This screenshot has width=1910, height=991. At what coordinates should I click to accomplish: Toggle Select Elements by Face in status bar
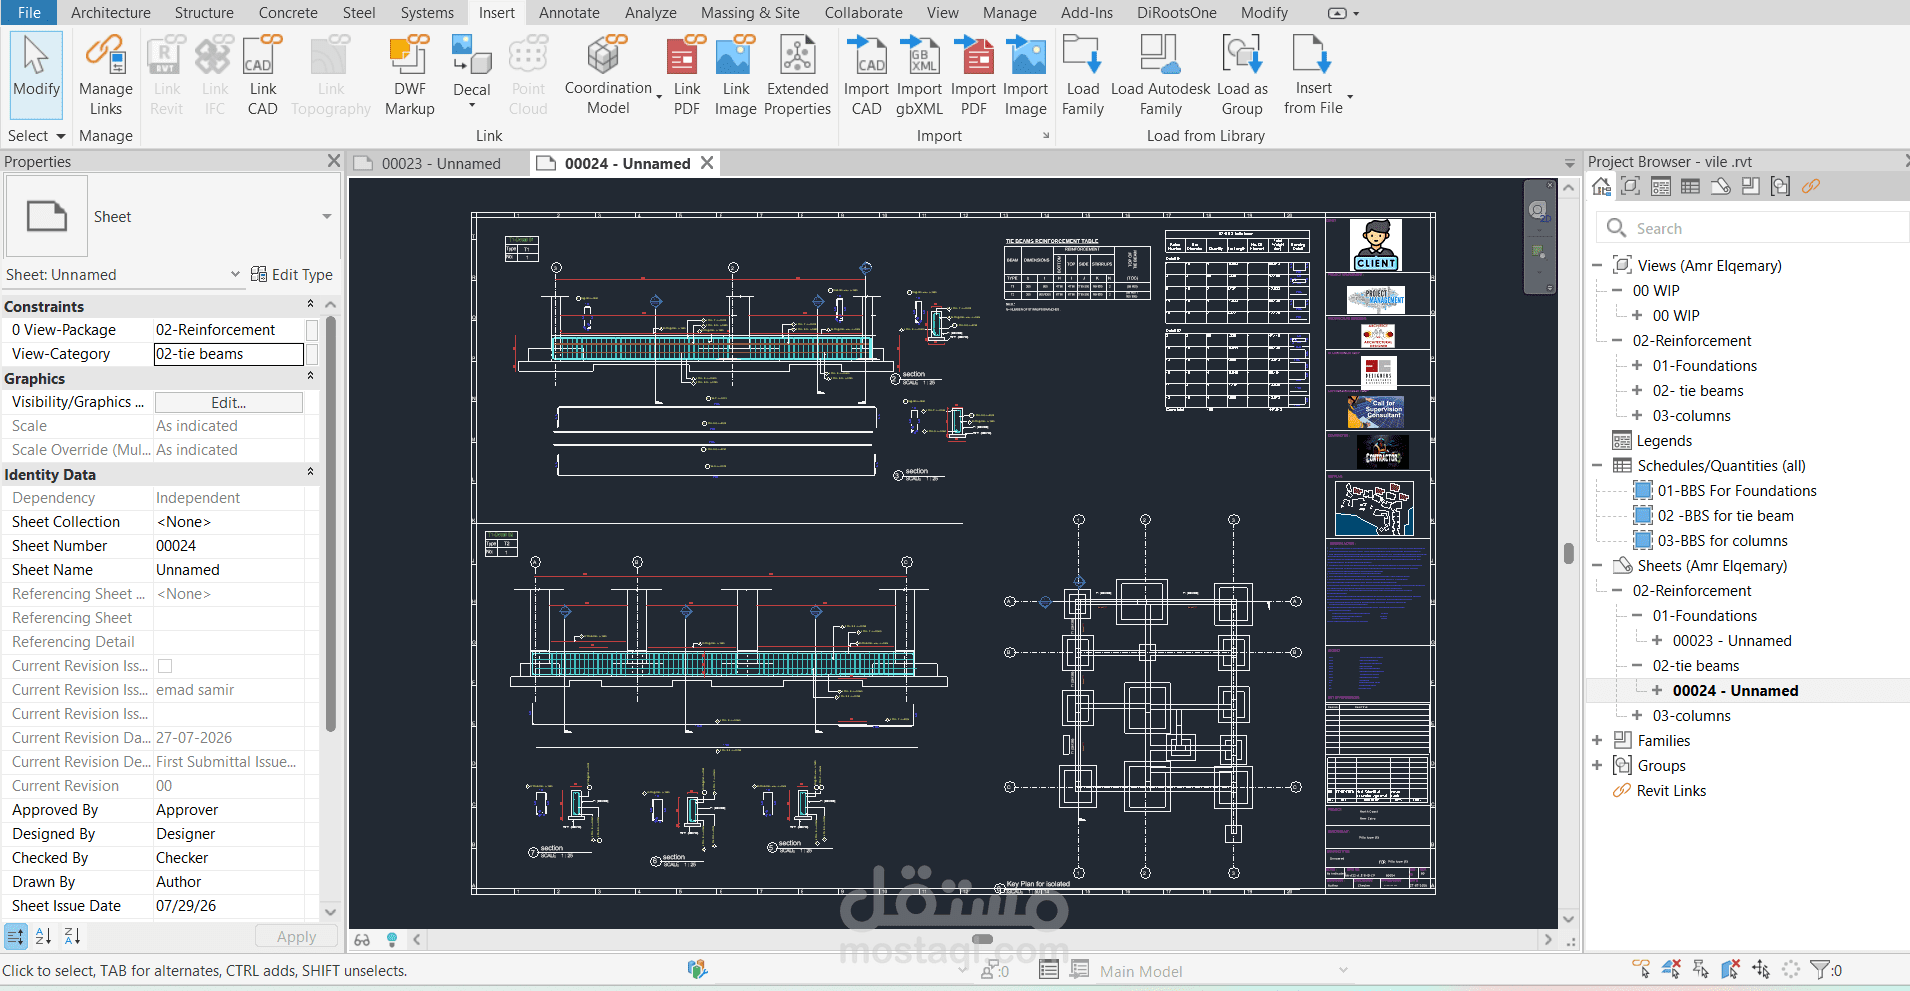(x=1731, y=969)
